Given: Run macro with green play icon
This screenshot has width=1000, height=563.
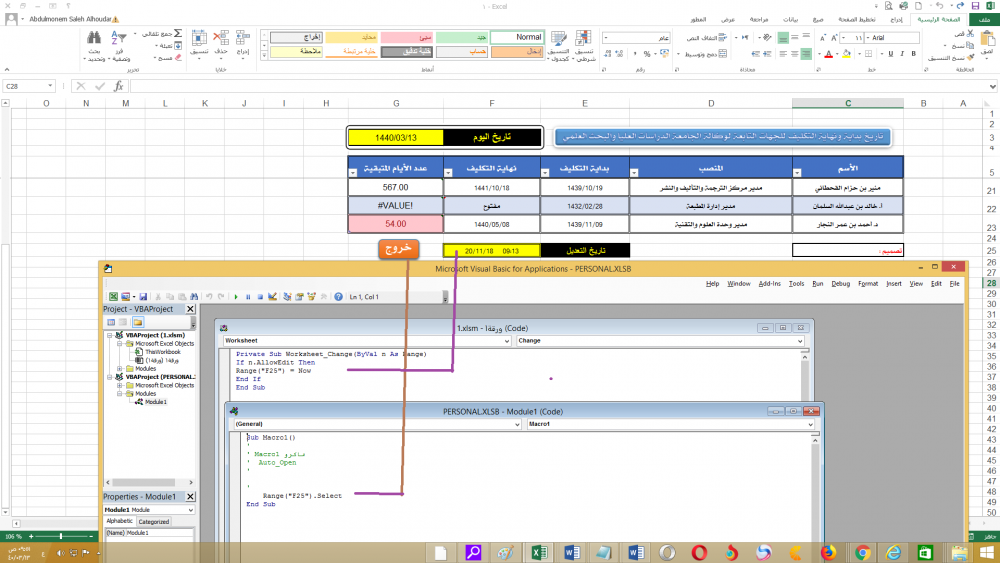Looking at the screenshot, I should [x=236, y=296].
